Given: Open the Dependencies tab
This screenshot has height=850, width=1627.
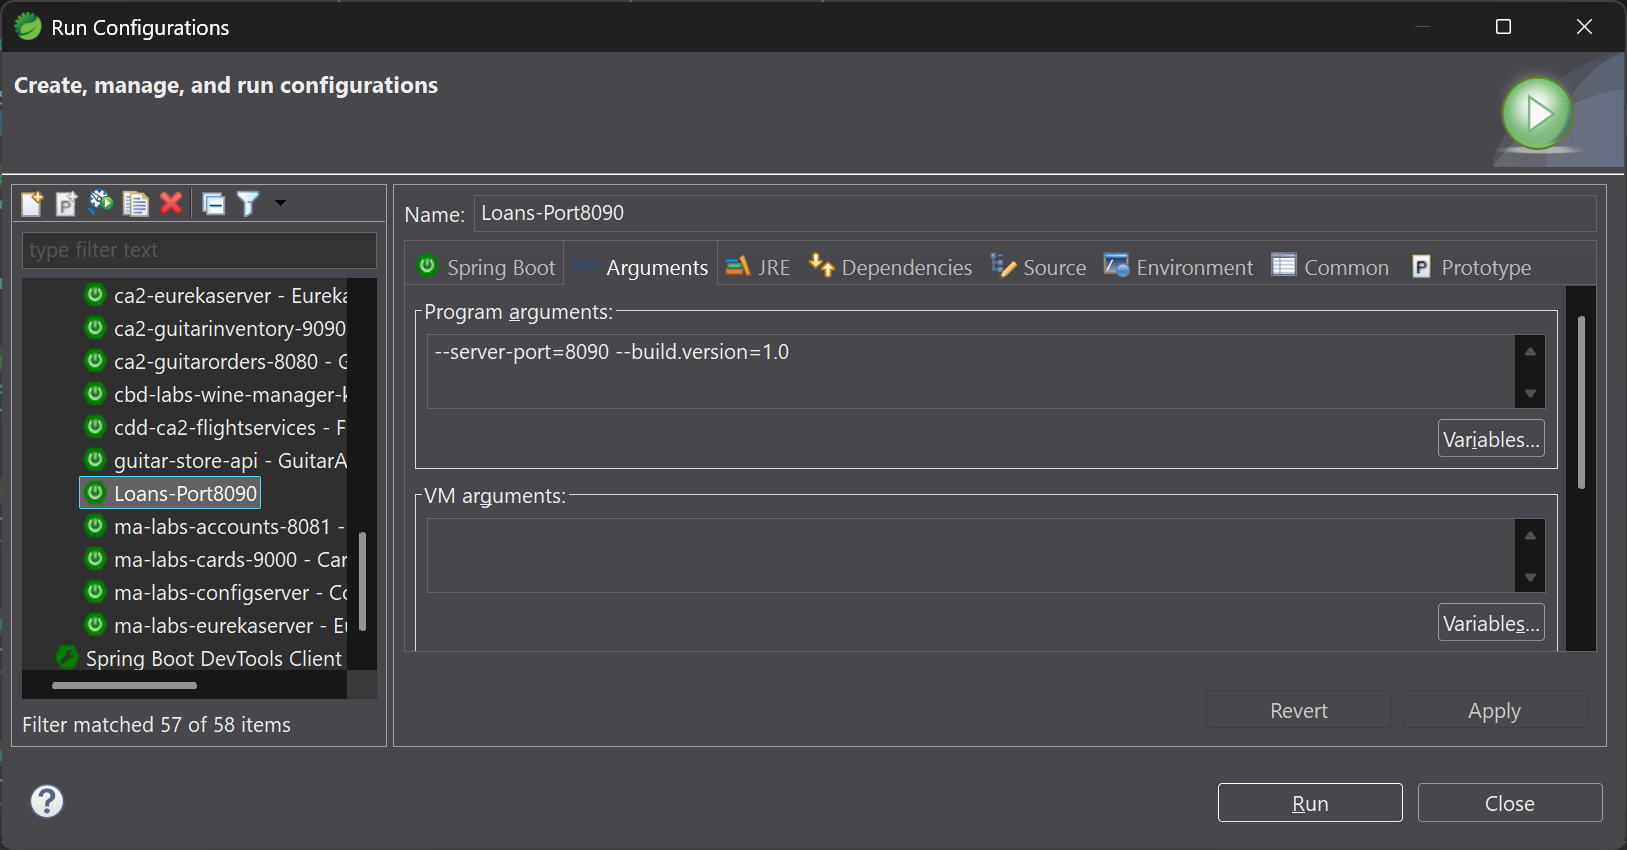Looking at the screenshot, I should coord(891,267).
